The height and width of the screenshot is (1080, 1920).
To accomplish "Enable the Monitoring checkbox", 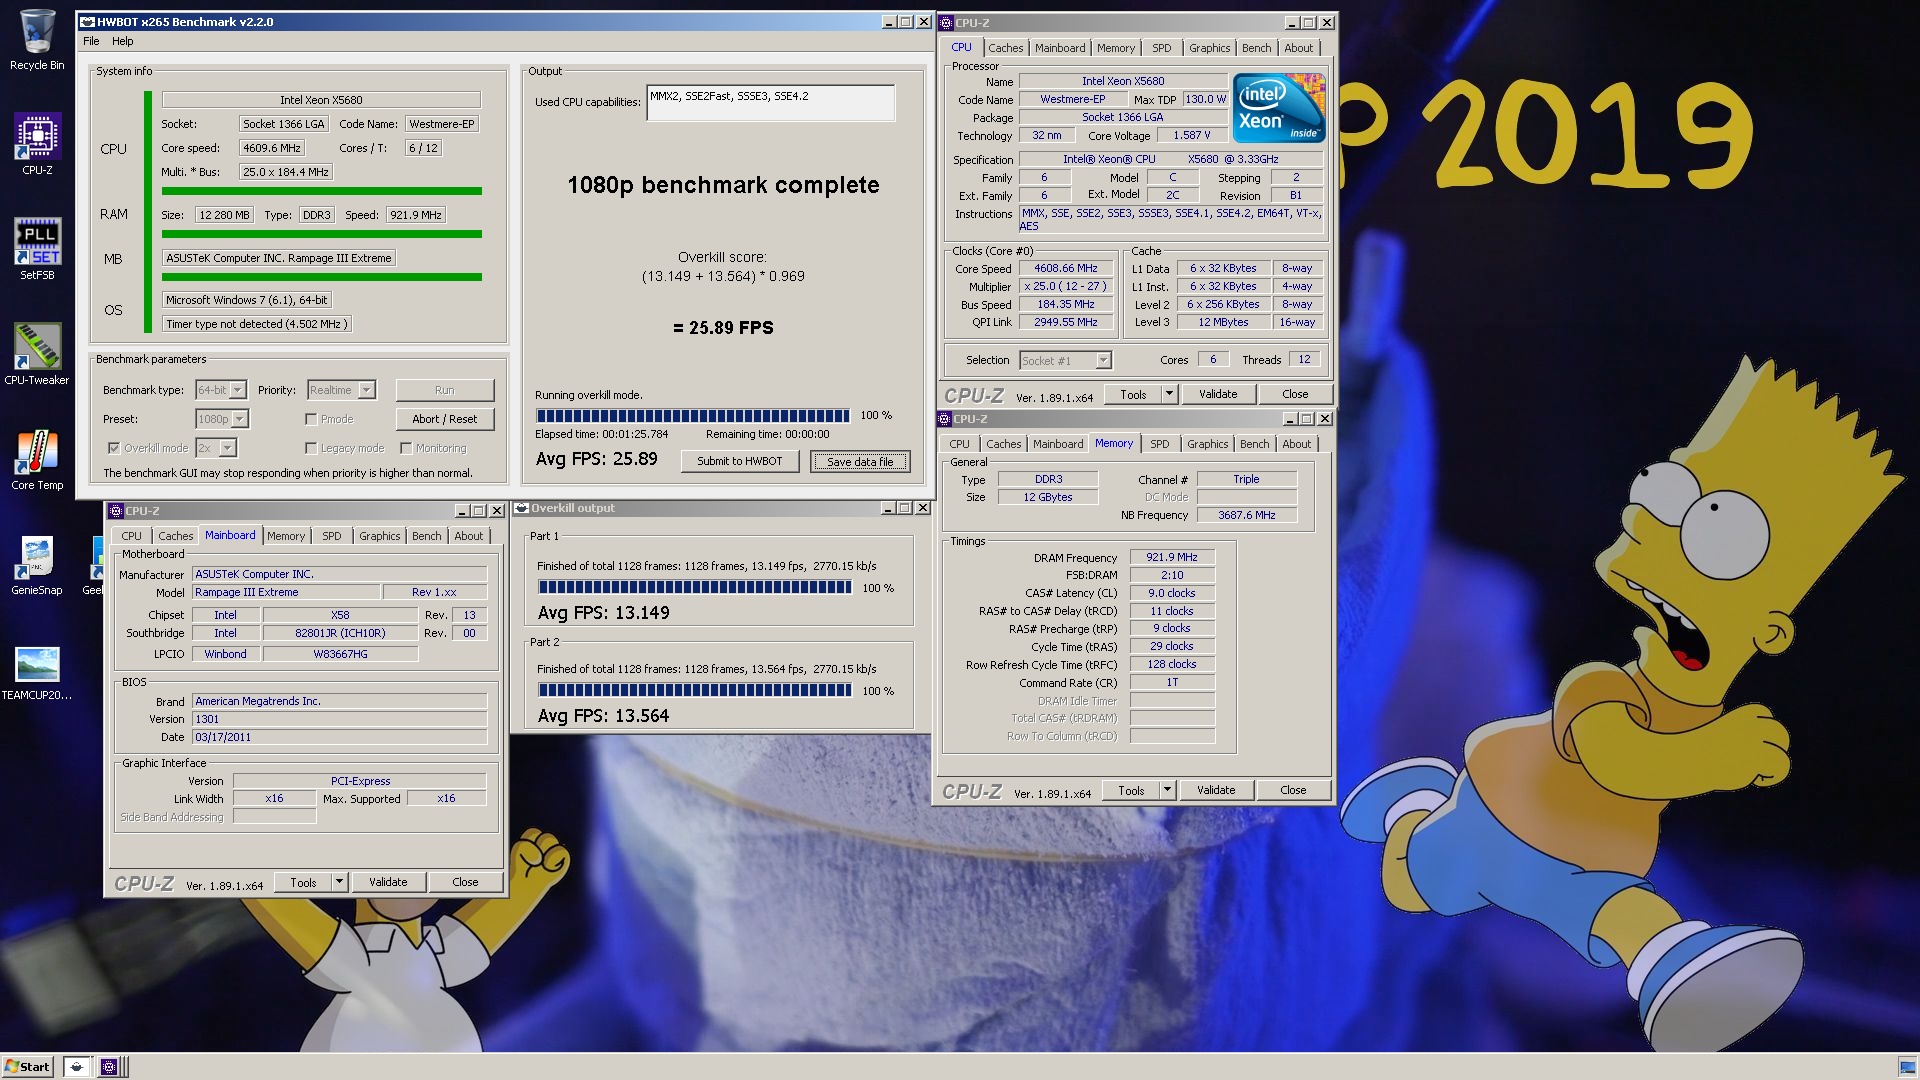I will coord(406,448).
